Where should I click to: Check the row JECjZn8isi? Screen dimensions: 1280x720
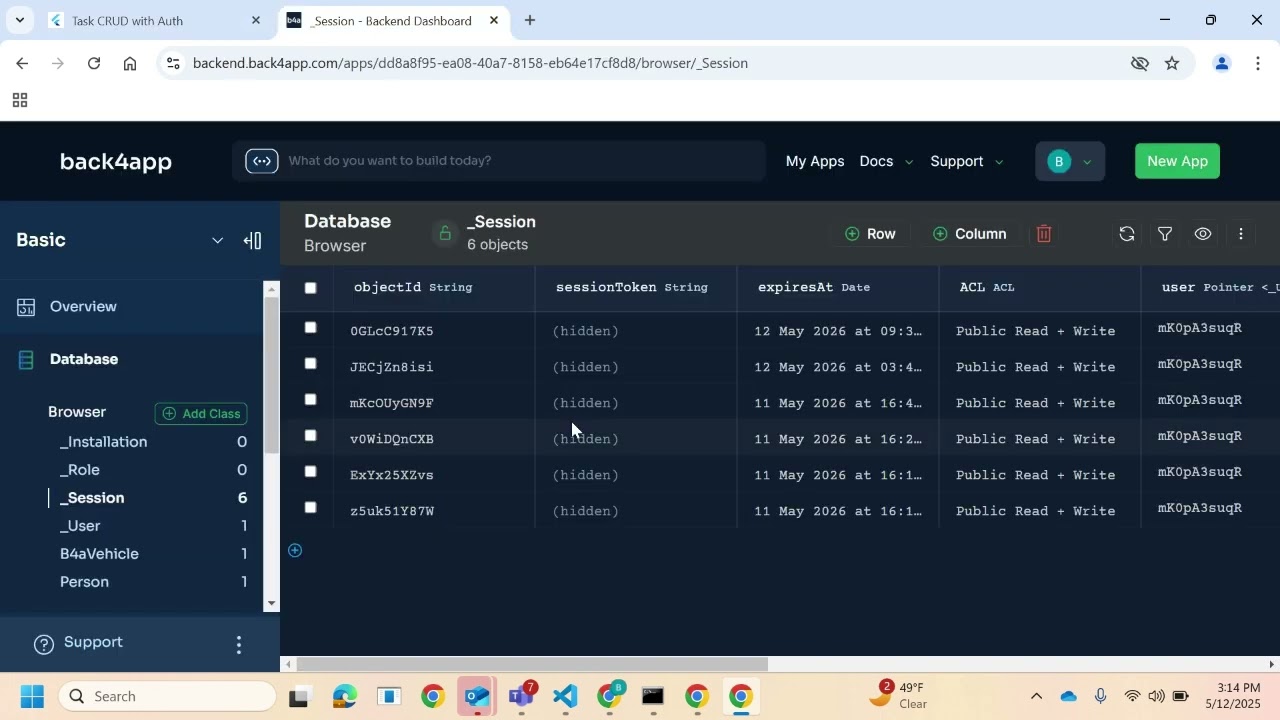click(x=310, y=364)
